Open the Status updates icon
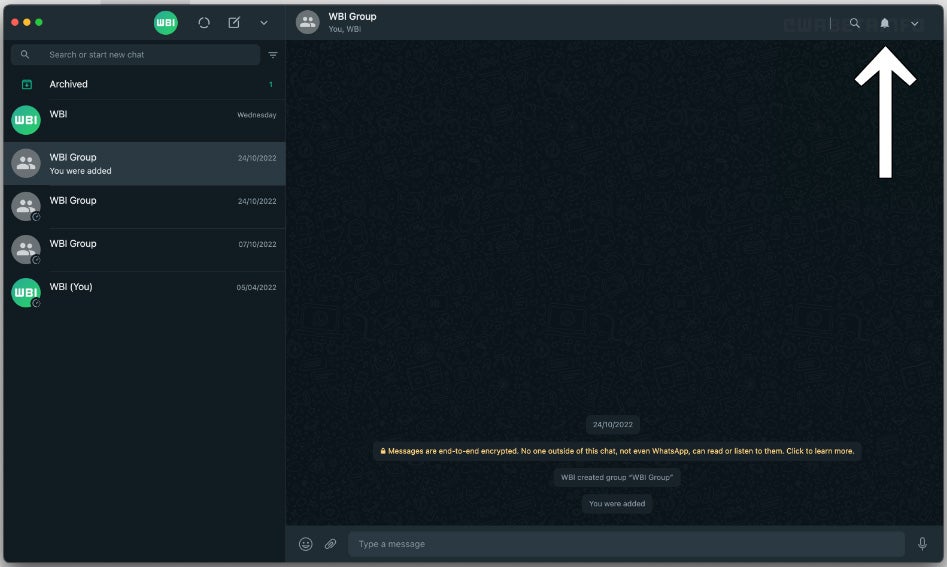Image resolution: width=947 pixels, height=567 pixels. tap(204, 22)
